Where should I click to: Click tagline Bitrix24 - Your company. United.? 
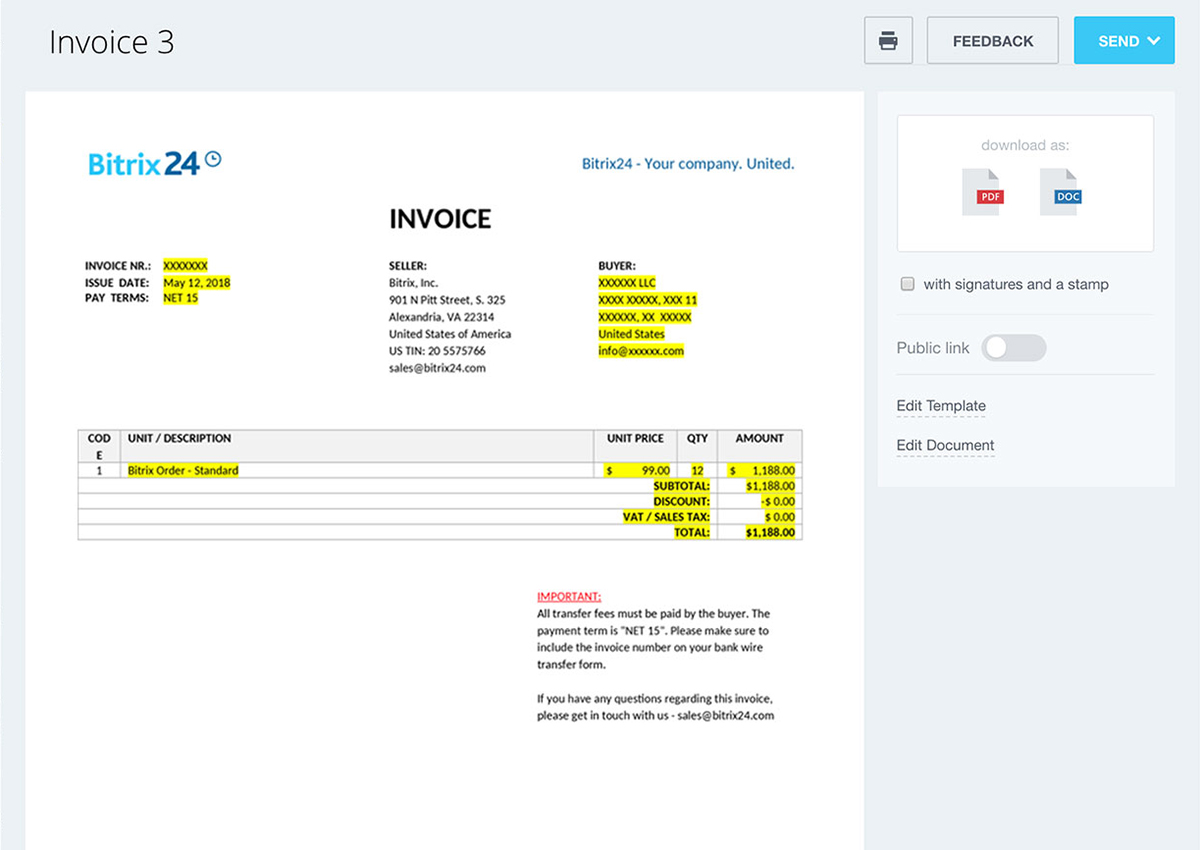click(688, 163)
